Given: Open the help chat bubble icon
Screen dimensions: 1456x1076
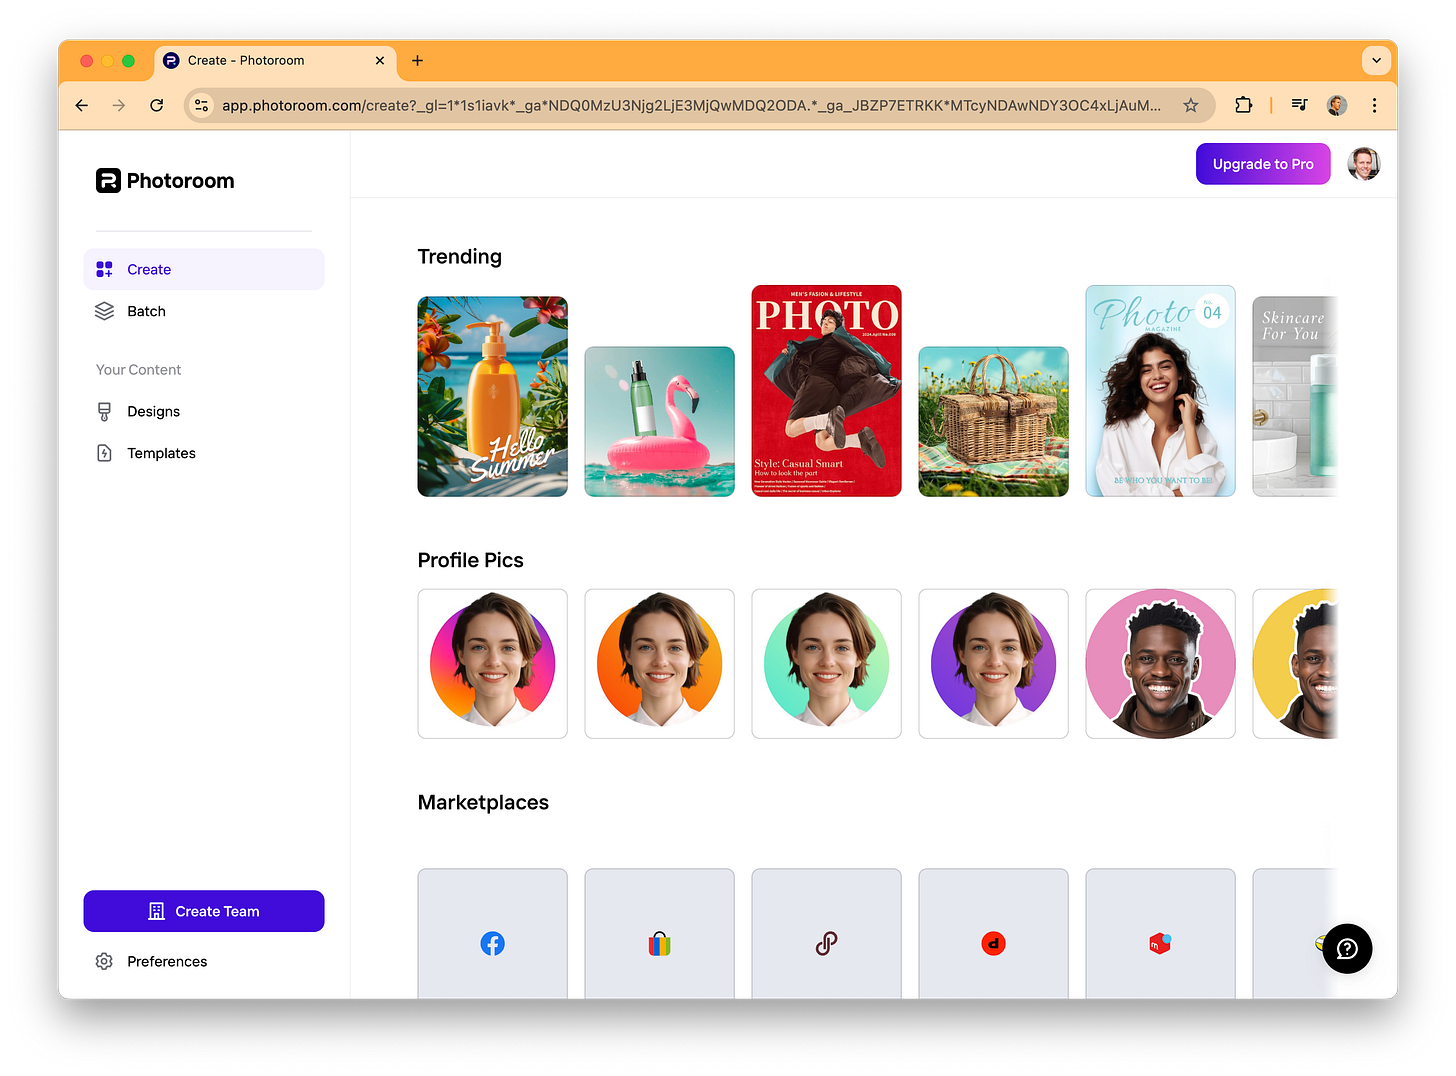Looking at the screenshot, I should tap(1347, 948).
